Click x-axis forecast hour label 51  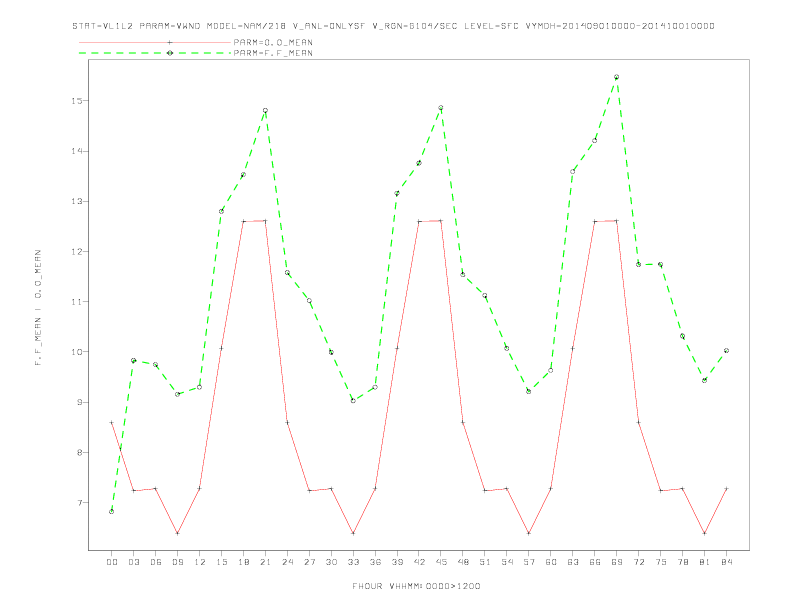485,562
